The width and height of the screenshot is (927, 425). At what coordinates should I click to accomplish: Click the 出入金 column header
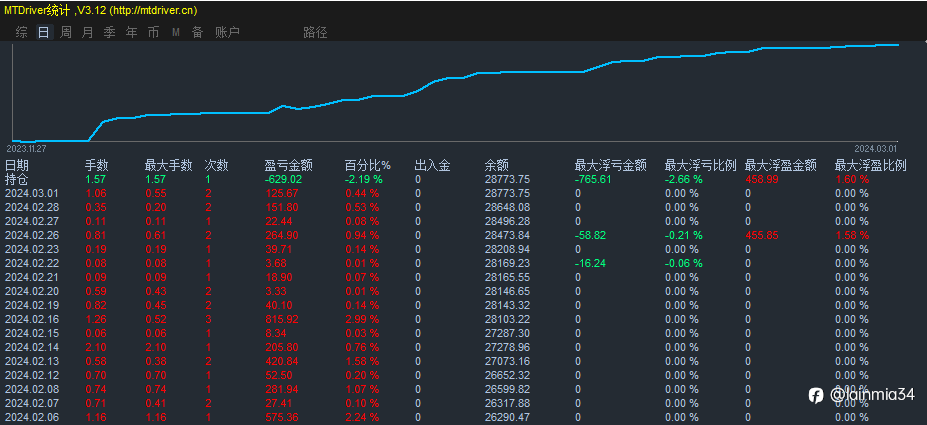click(x=432, y=166)
